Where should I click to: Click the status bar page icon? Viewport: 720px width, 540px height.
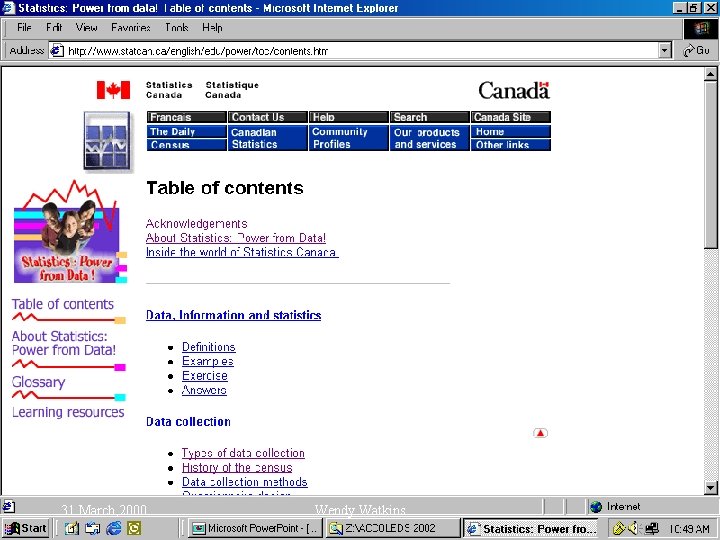[x=9, y=506]
